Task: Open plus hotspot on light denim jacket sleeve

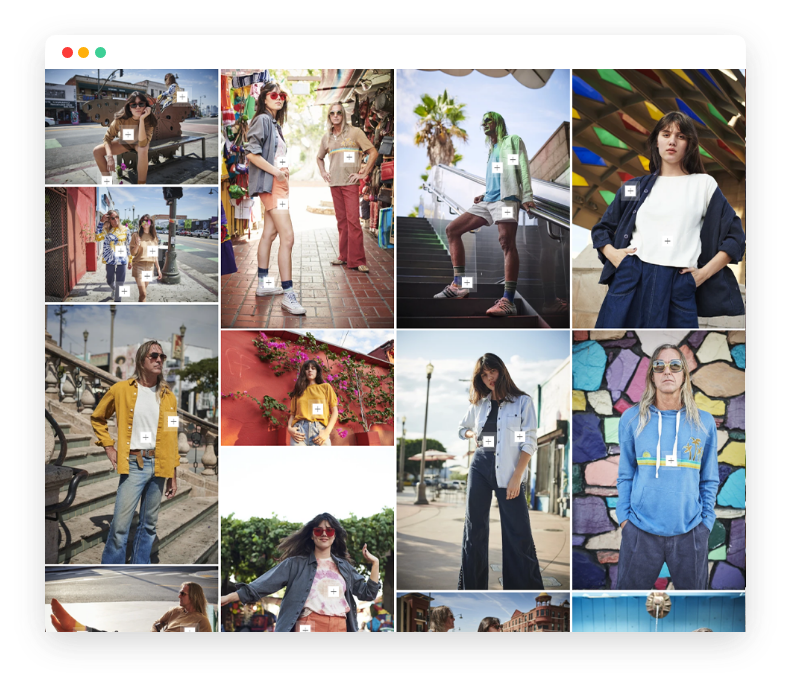Action: [x=520, y=436]
